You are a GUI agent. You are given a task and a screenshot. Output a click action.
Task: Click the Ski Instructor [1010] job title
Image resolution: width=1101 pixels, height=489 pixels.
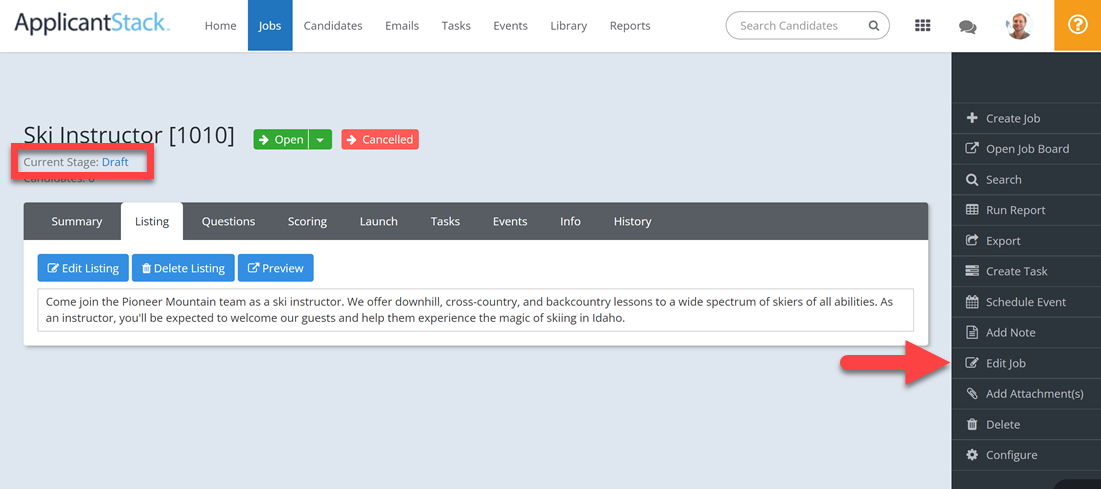(129, 135)
